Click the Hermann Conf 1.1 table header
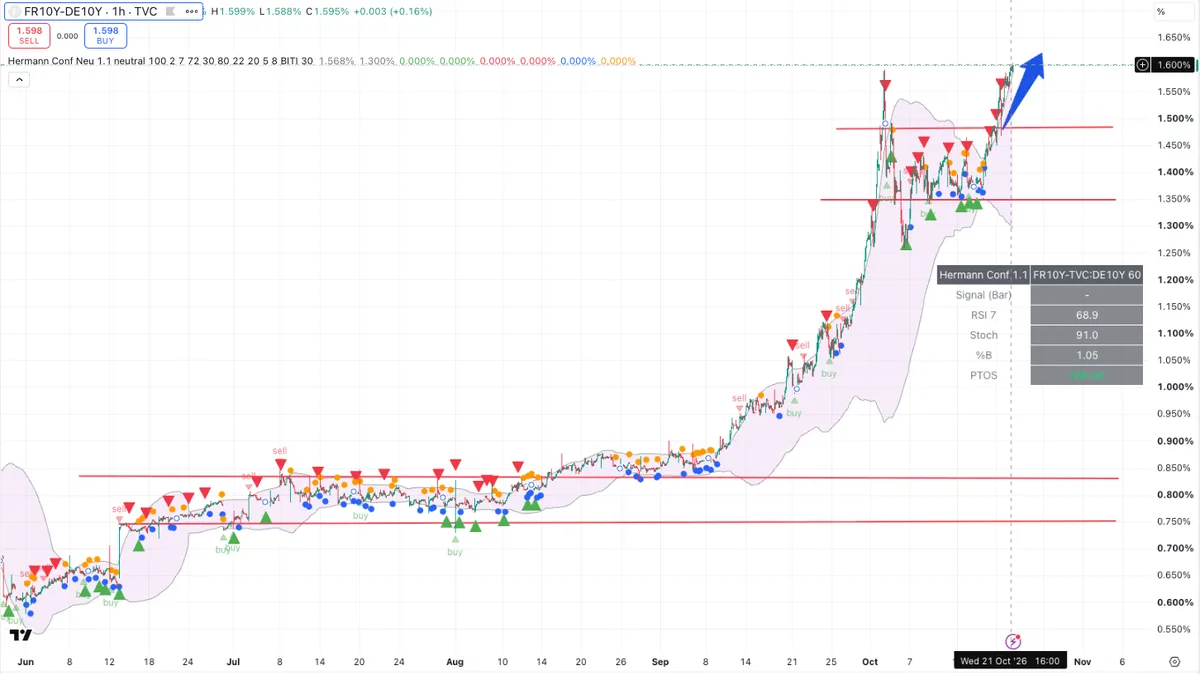This screenshot has height=674, width=1200. (x=983, y=275)
